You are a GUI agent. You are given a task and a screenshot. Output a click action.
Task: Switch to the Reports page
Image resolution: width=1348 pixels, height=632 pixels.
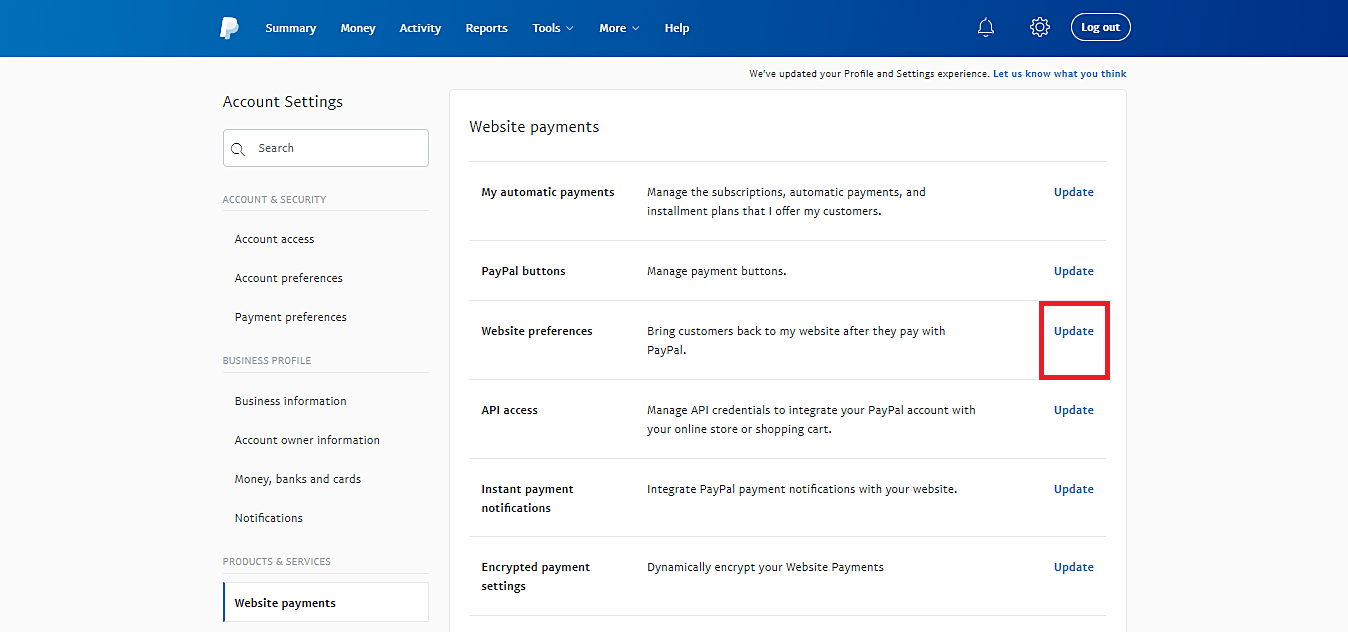486,28
